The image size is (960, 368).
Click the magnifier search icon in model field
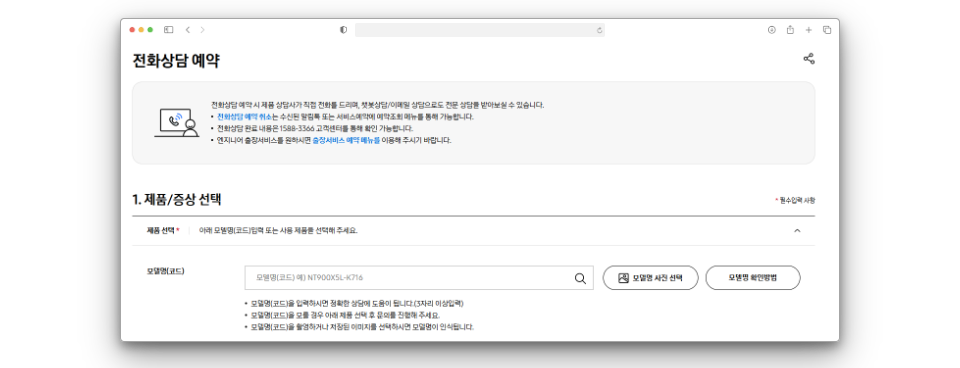tap(580, 278)
